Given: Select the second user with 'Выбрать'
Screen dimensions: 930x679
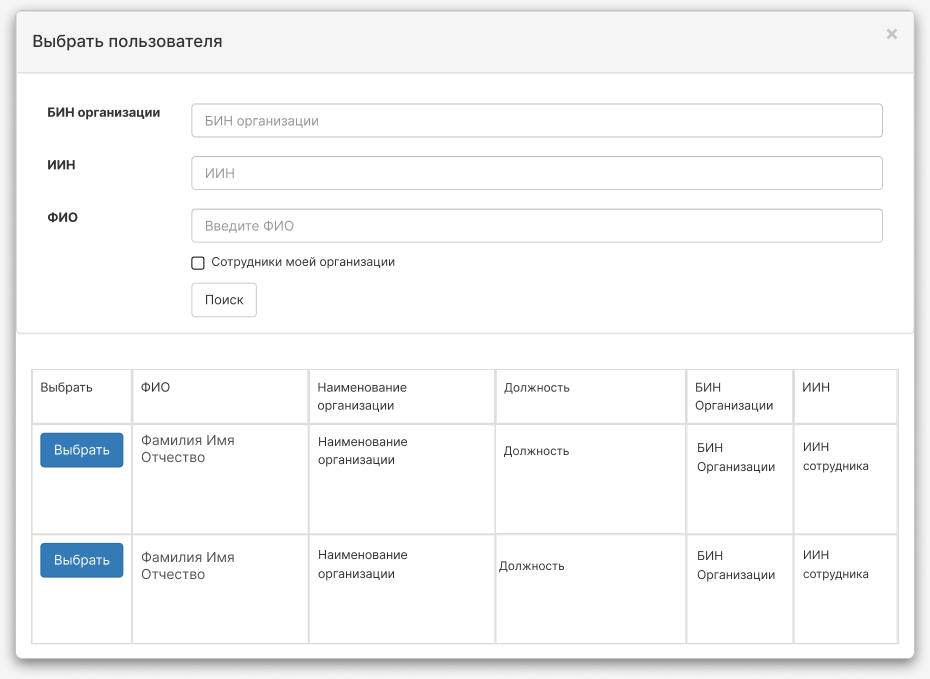Looking at the screenshot, I should click(x=82, y=560).
